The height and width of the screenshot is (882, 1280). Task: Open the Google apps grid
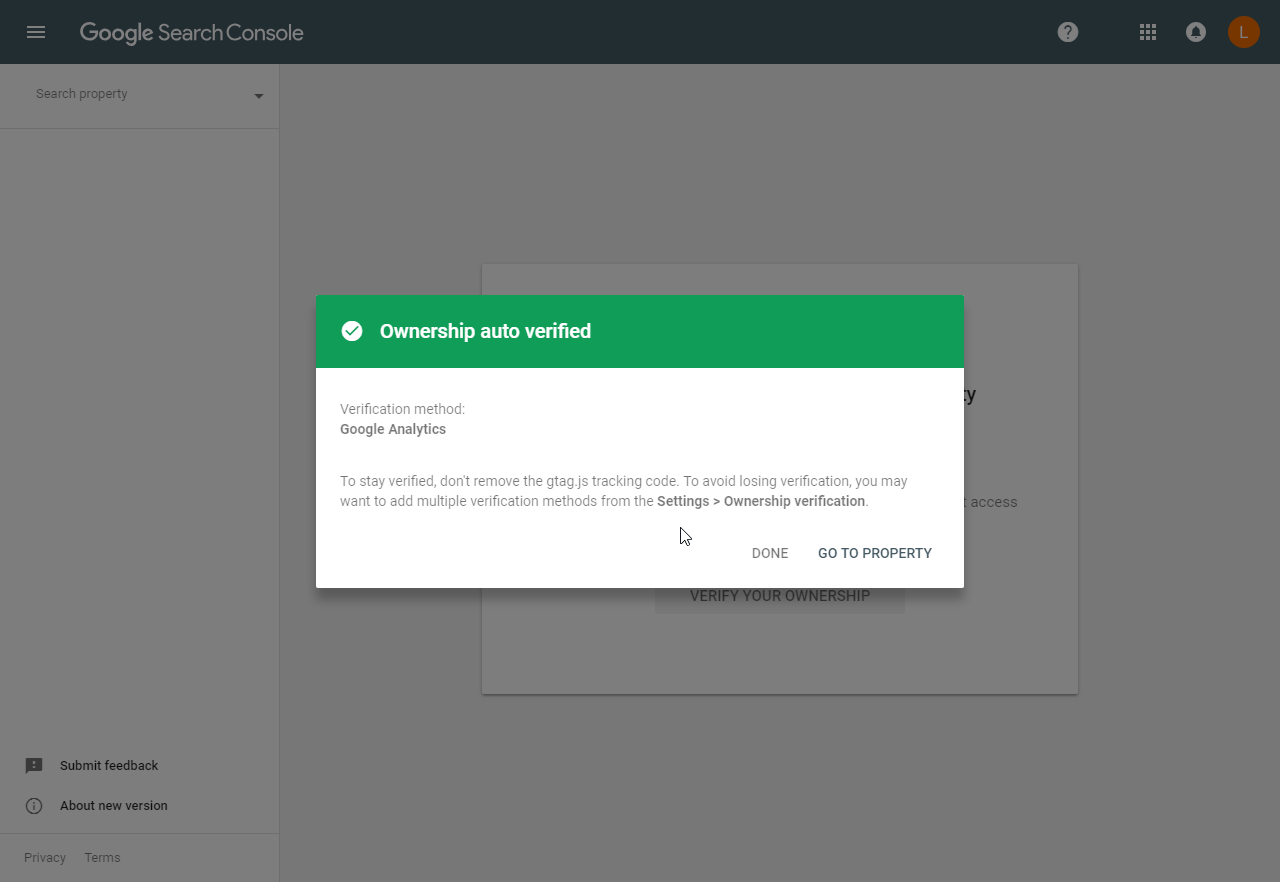pyautogui.click(x=1148, y=32)
